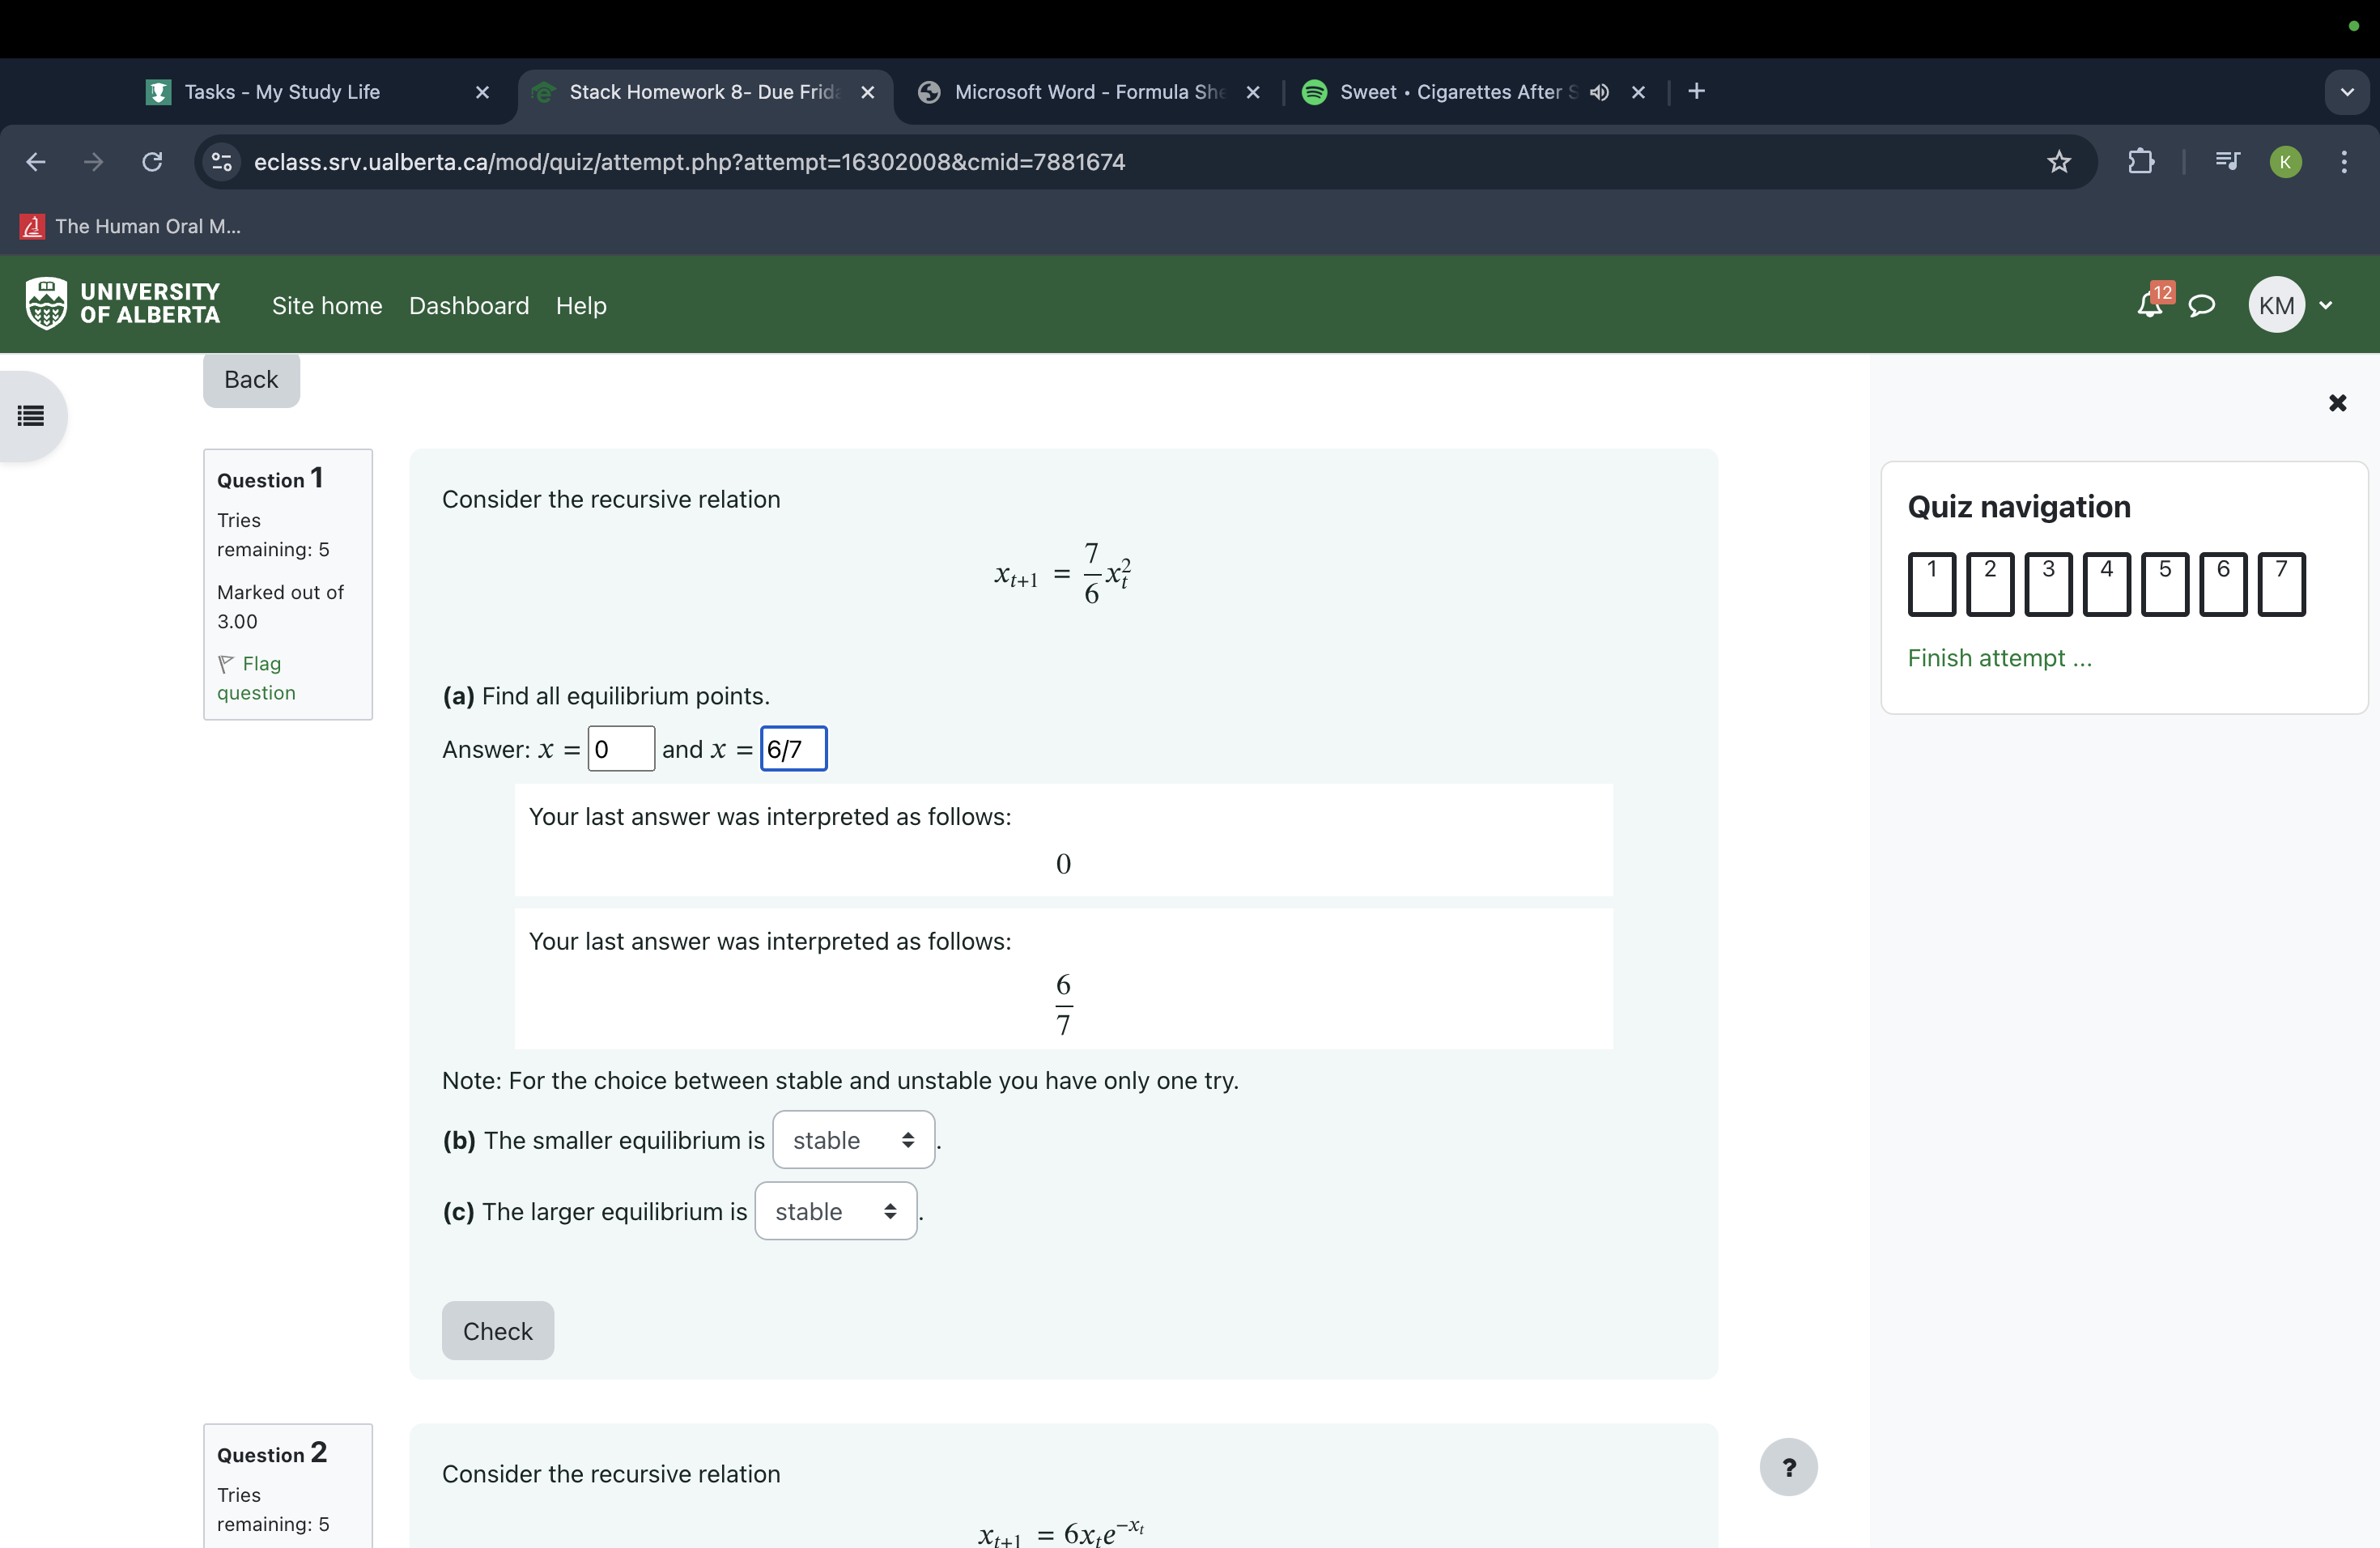The image size is (2380, 1548).
Task: Open larger equilibrium stability dropdown
Action: point(836,1210)
